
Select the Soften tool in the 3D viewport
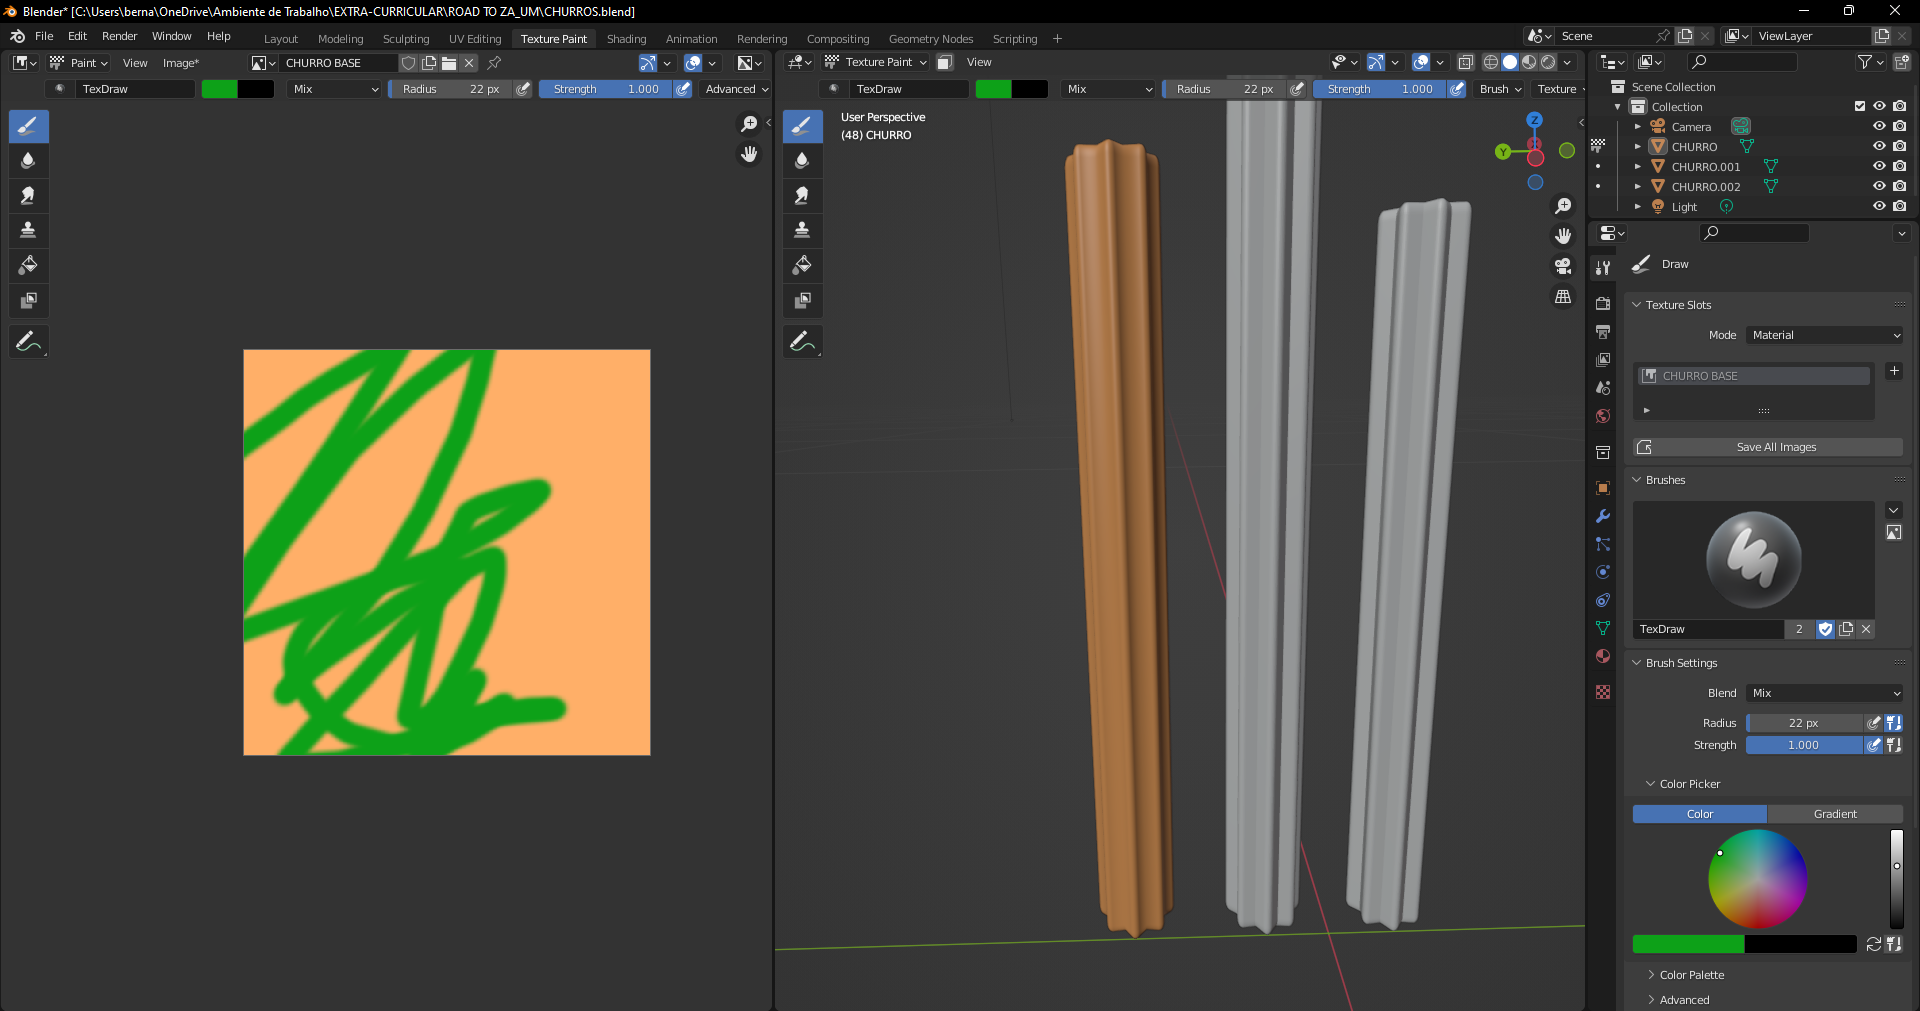(802, 161)
